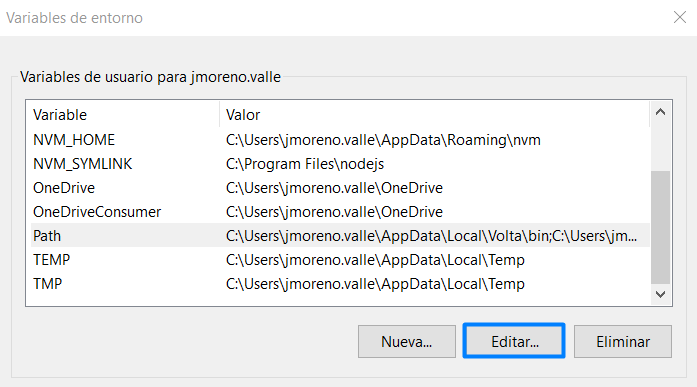
Task: Click the vertical scrollbar thumb in list
Action: pos(661,227)
